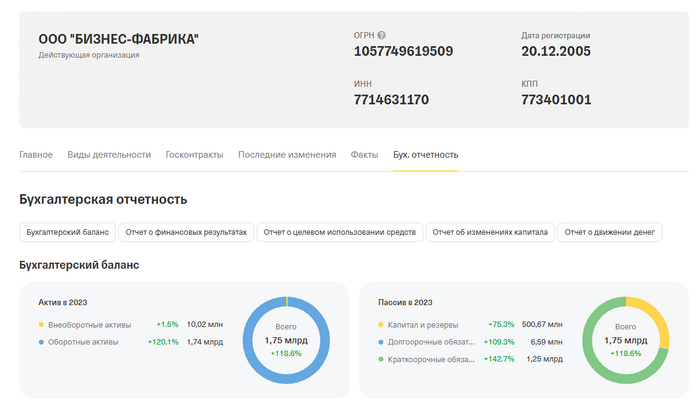The width and height of the screenshot is (700, 404).
Task: Open the Последние изменения tab
Action: tap(287, 155)
